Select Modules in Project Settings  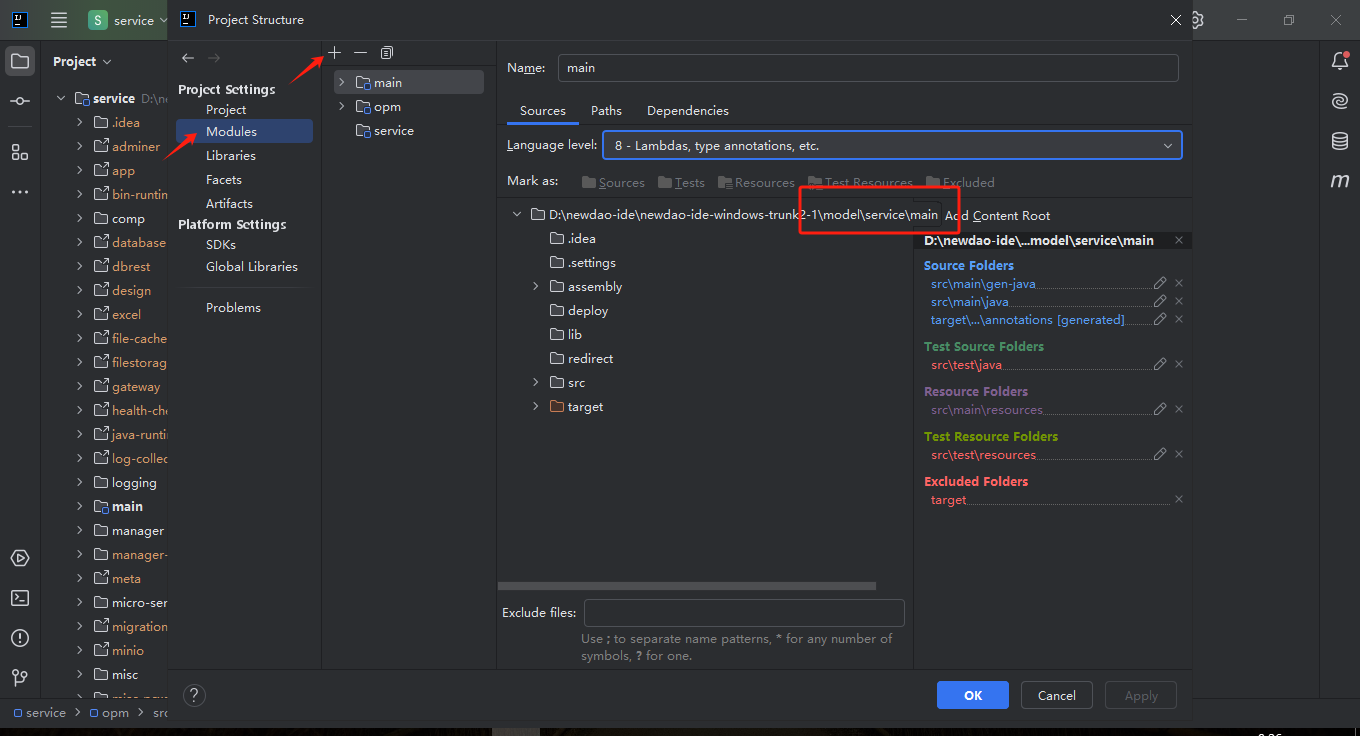pyautogui.click(x=245, y=131)
